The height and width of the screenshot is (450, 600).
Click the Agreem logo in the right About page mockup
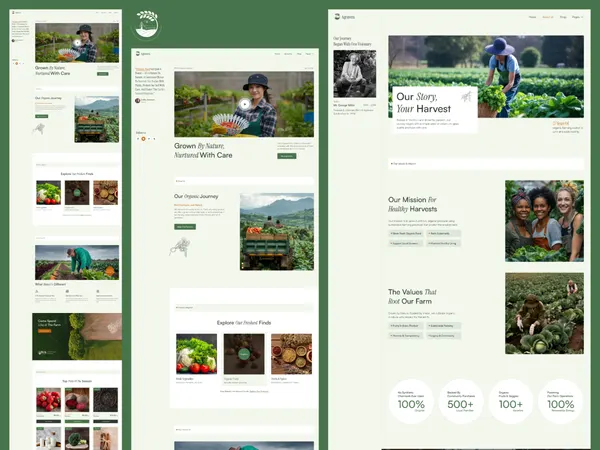[x=344, y=17]
